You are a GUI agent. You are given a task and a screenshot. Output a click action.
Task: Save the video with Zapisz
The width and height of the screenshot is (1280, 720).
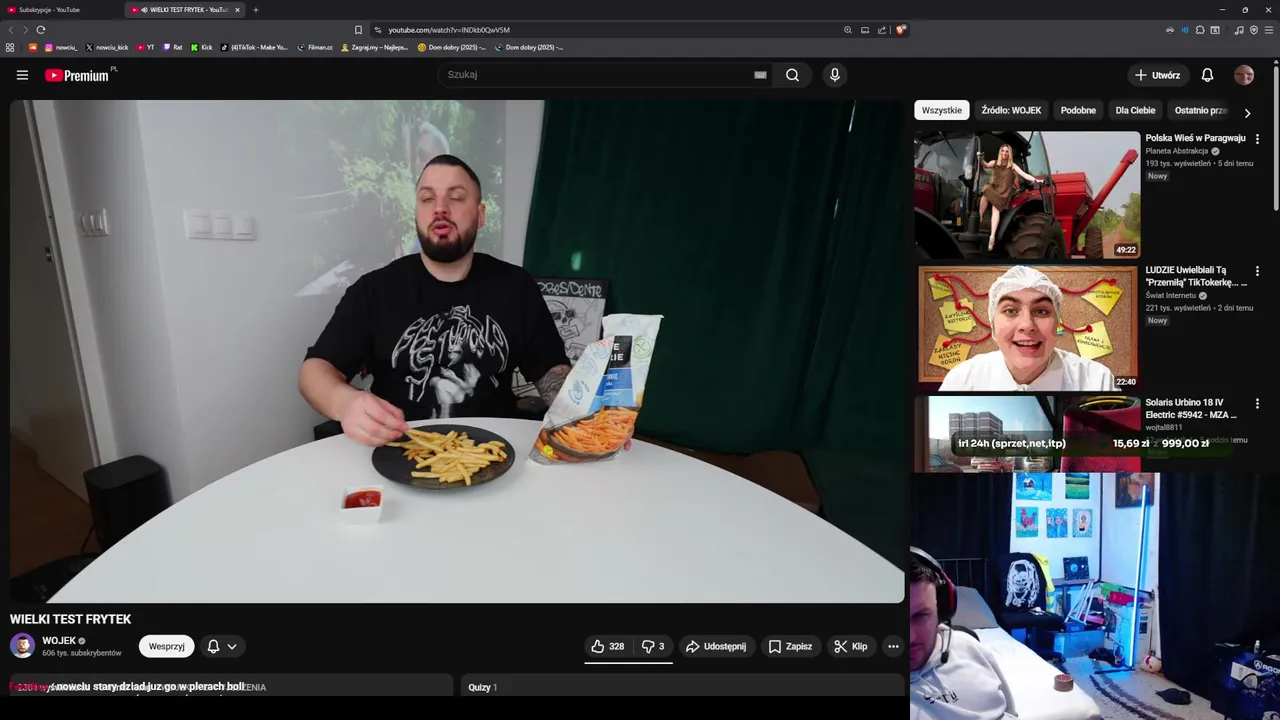tap(790, 646)
